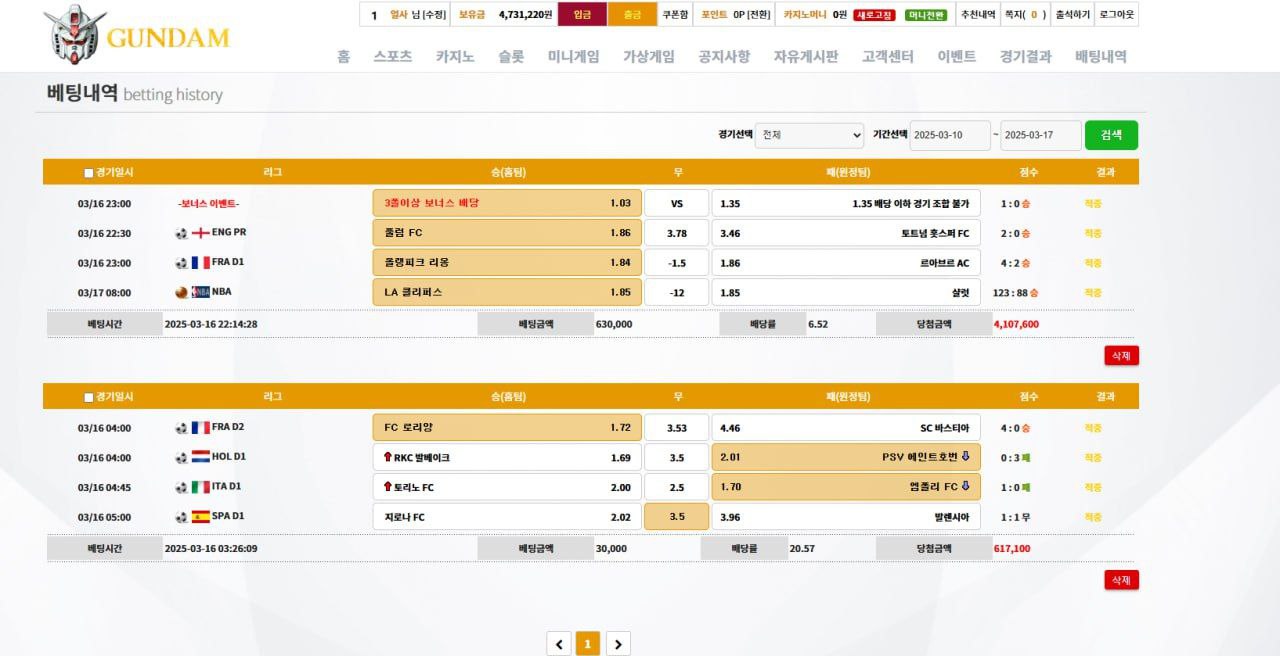
Task: Click the basketball icon in the NBA row
Action: [181, 293]
